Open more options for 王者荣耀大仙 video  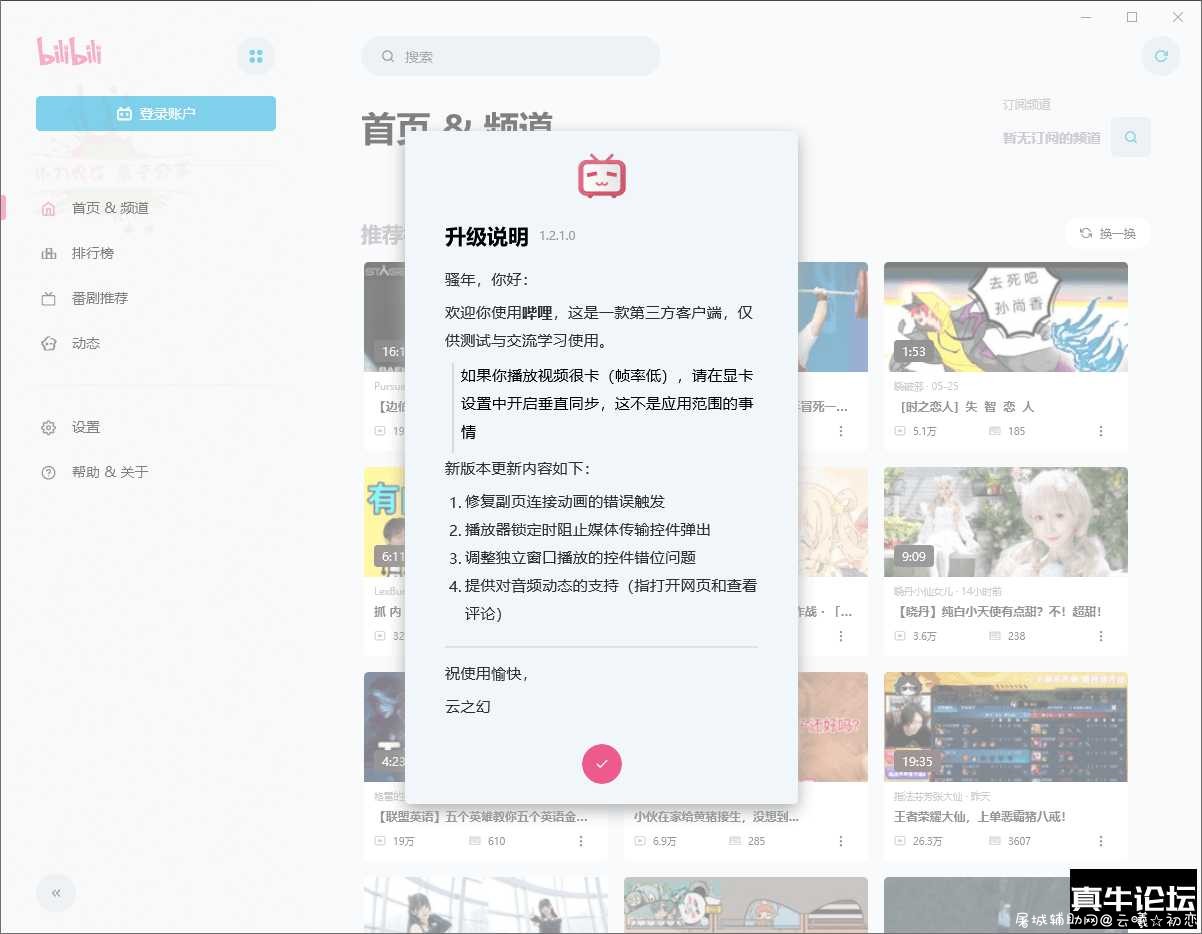pyautogui.click(x=1101, y=841)
